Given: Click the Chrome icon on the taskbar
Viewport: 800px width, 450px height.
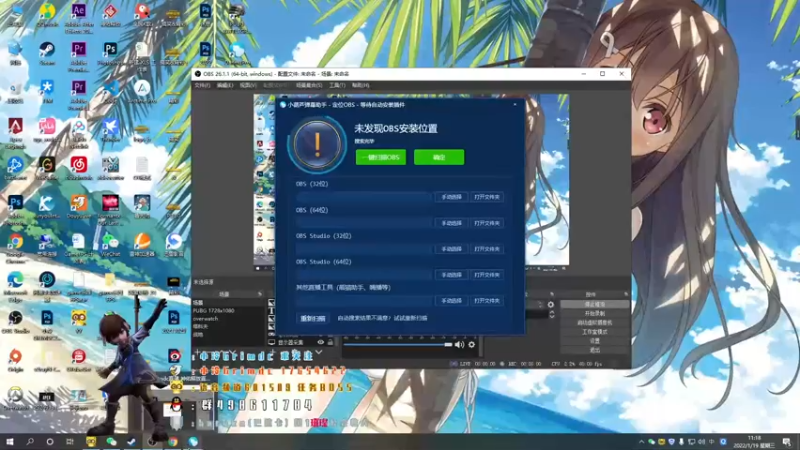Looking at the screenshot, I should point(173,442).
